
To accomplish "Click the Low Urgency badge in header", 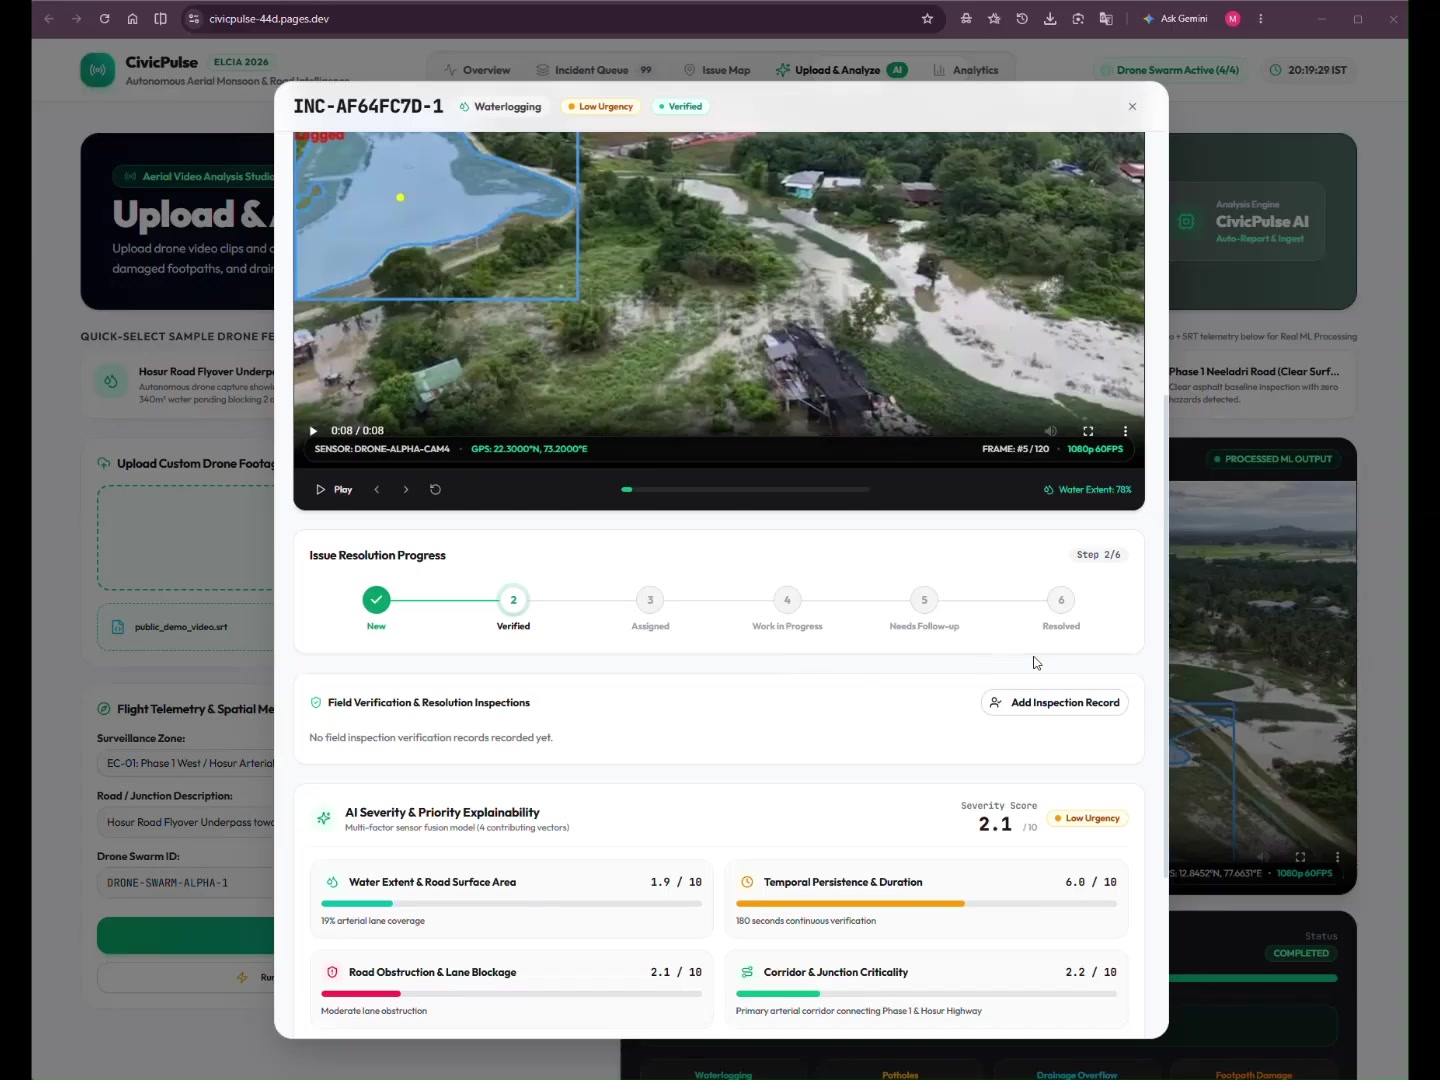I will pyautogui.click(x=600, y=106).
